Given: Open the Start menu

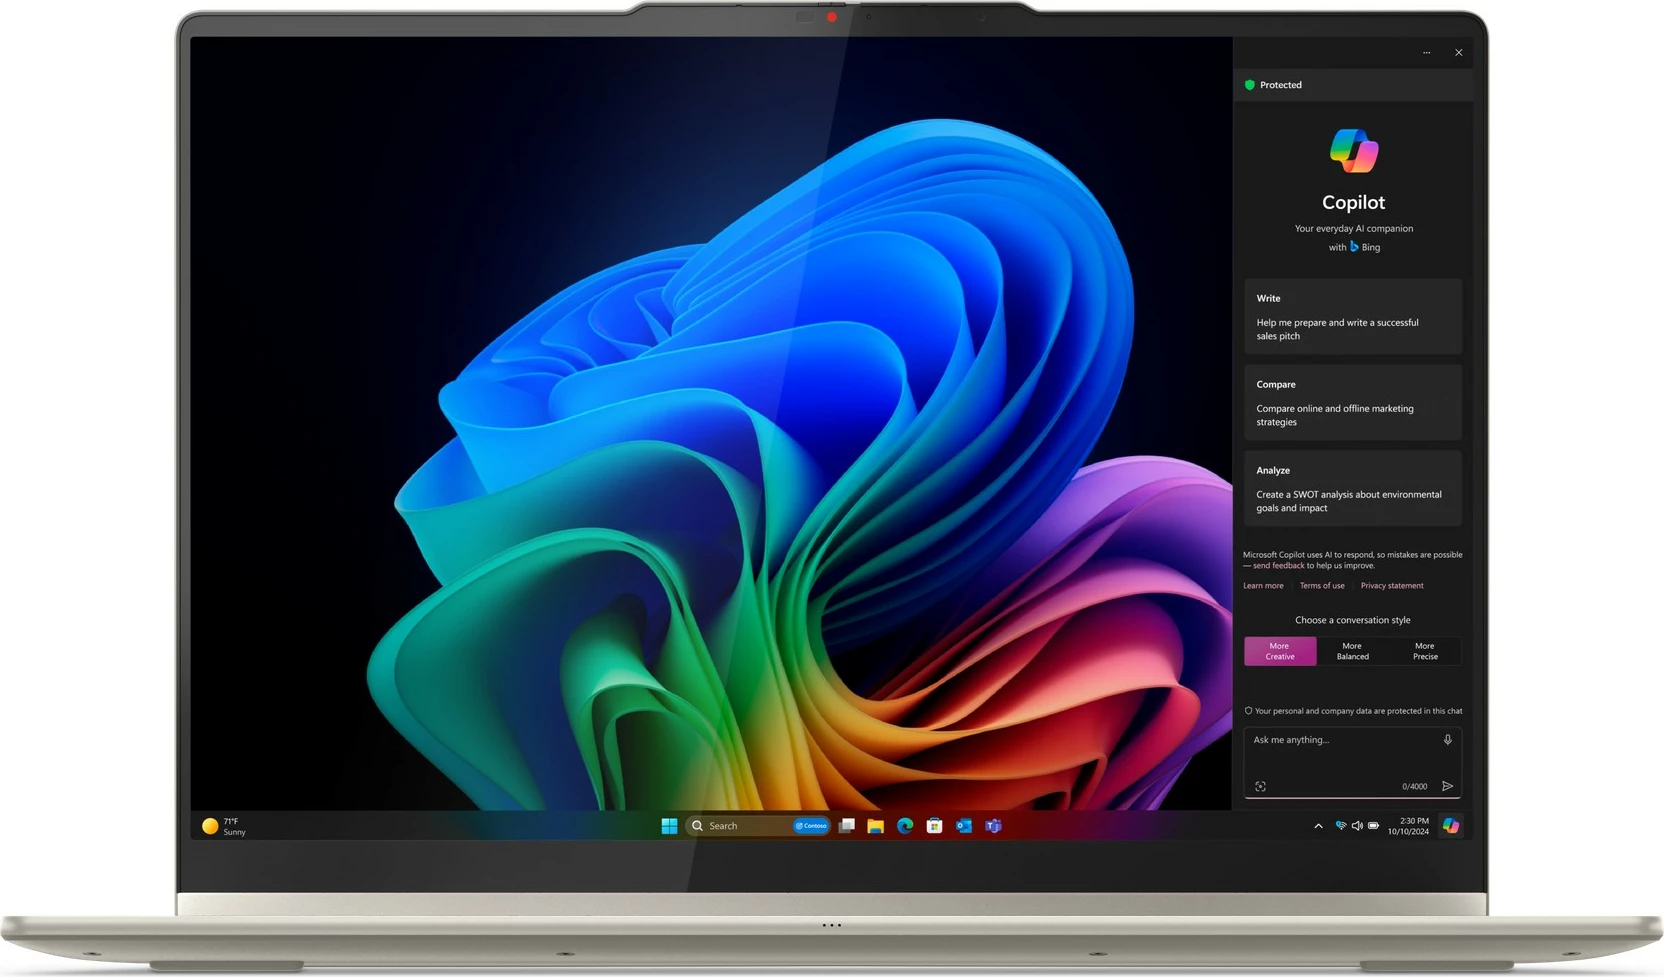Looking at the screenshot, I should [x=669, y=826].
